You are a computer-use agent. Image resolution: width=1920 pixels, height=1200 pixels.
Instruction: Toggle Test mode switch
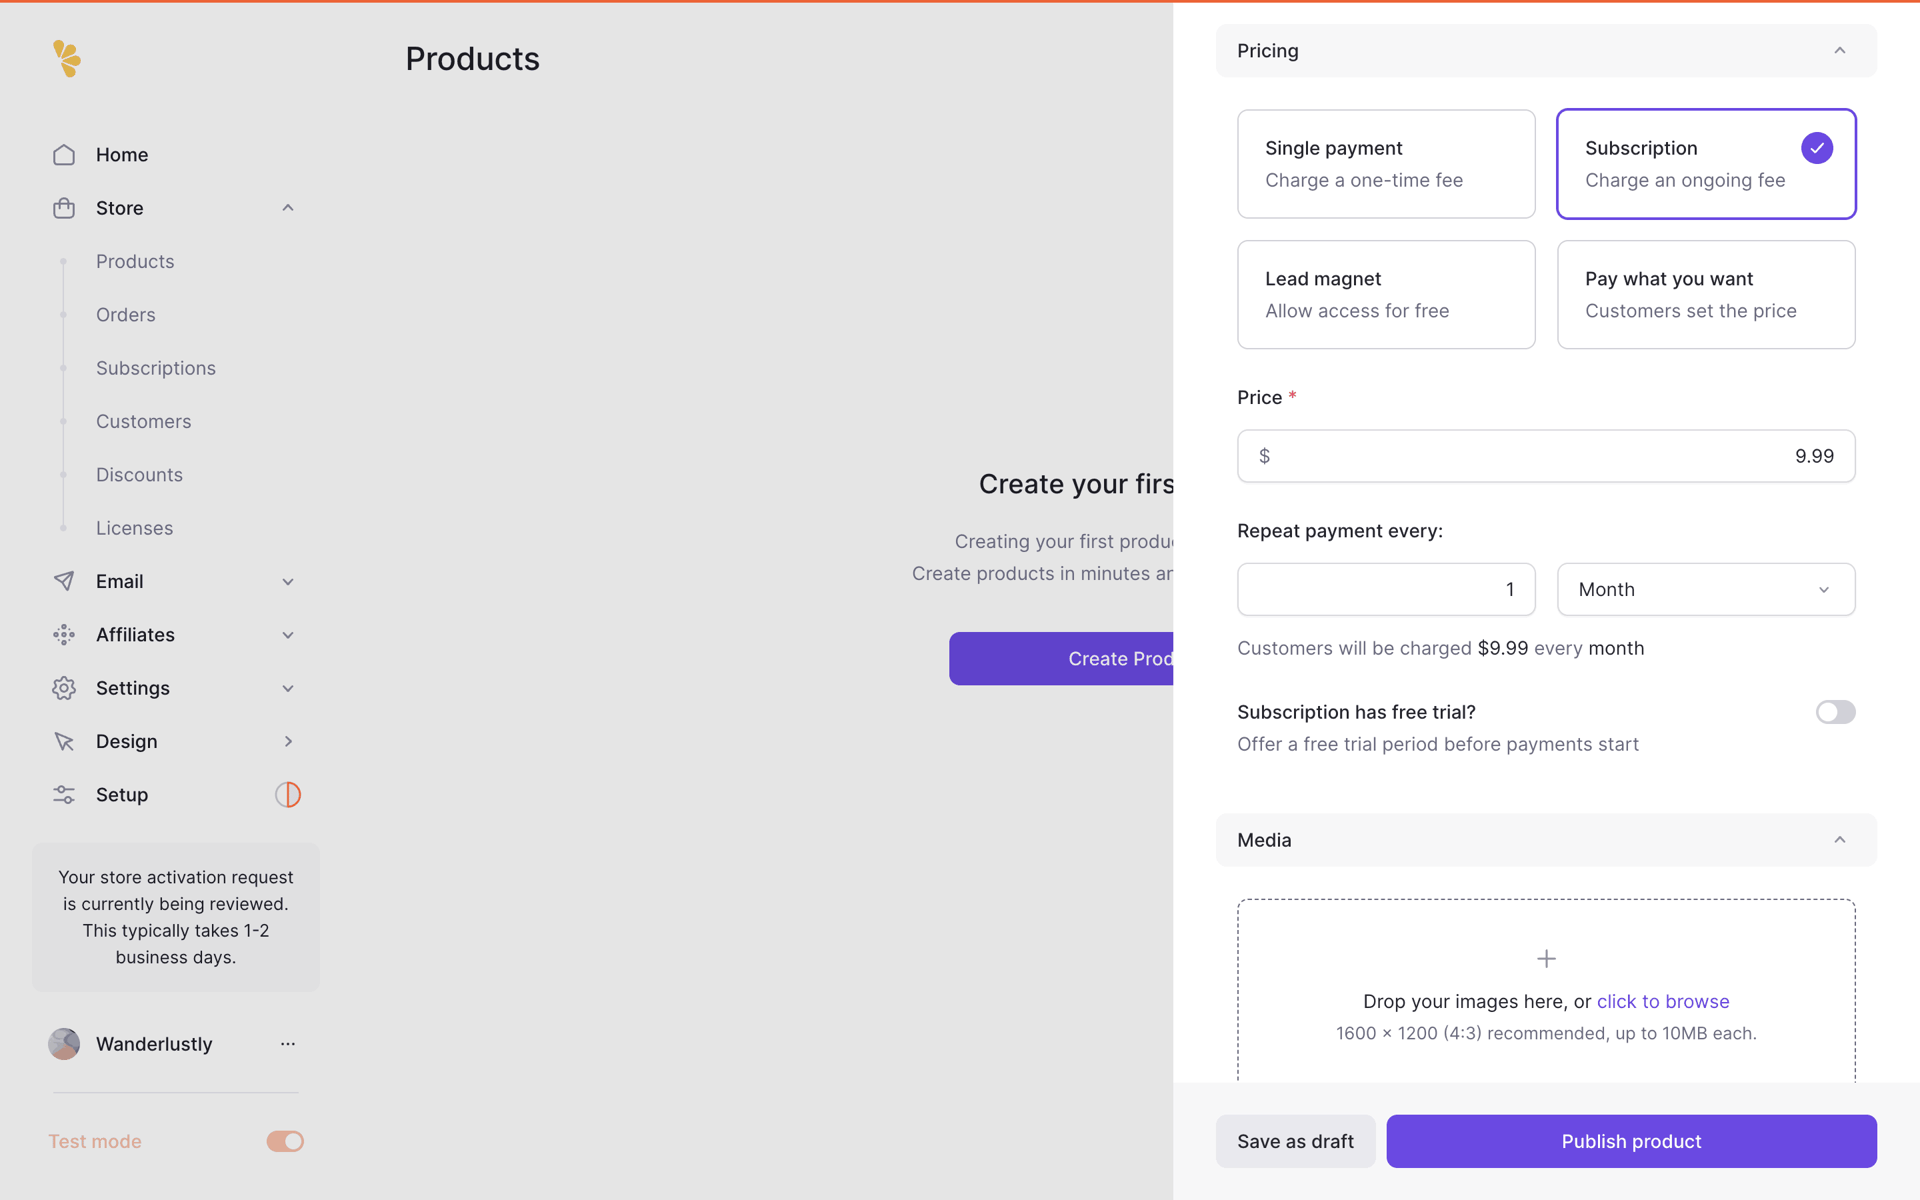point(285,1141)
